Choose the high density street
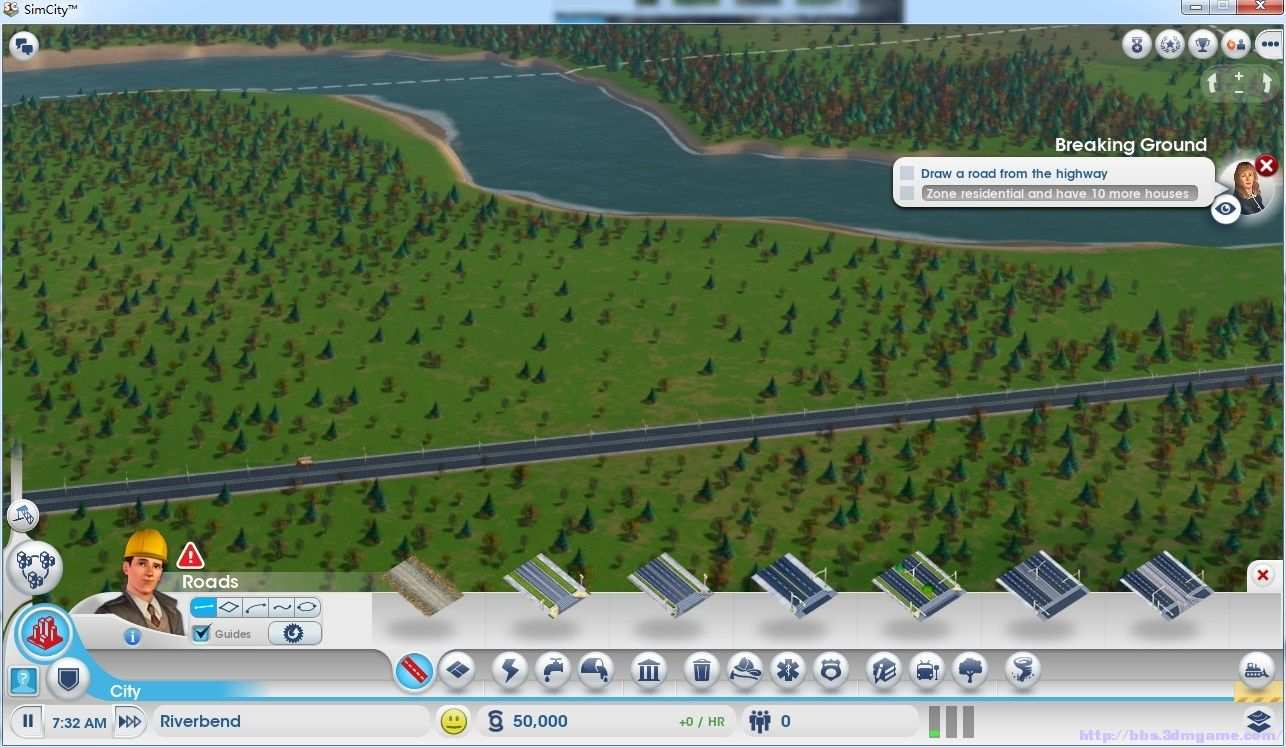 pos(794,586)
